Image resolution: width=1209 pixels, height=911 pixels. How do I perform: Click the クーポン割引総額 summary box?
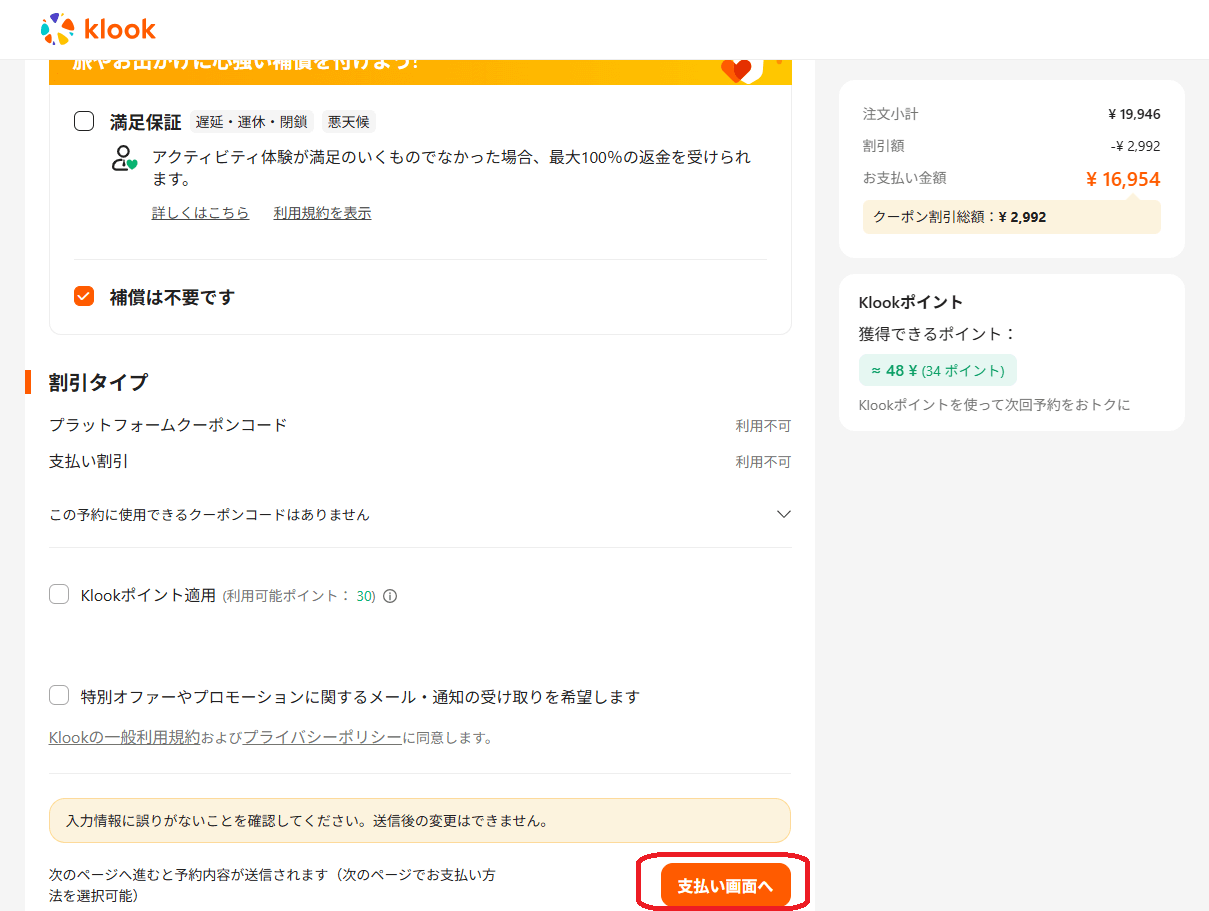[x=1011, y=217]
